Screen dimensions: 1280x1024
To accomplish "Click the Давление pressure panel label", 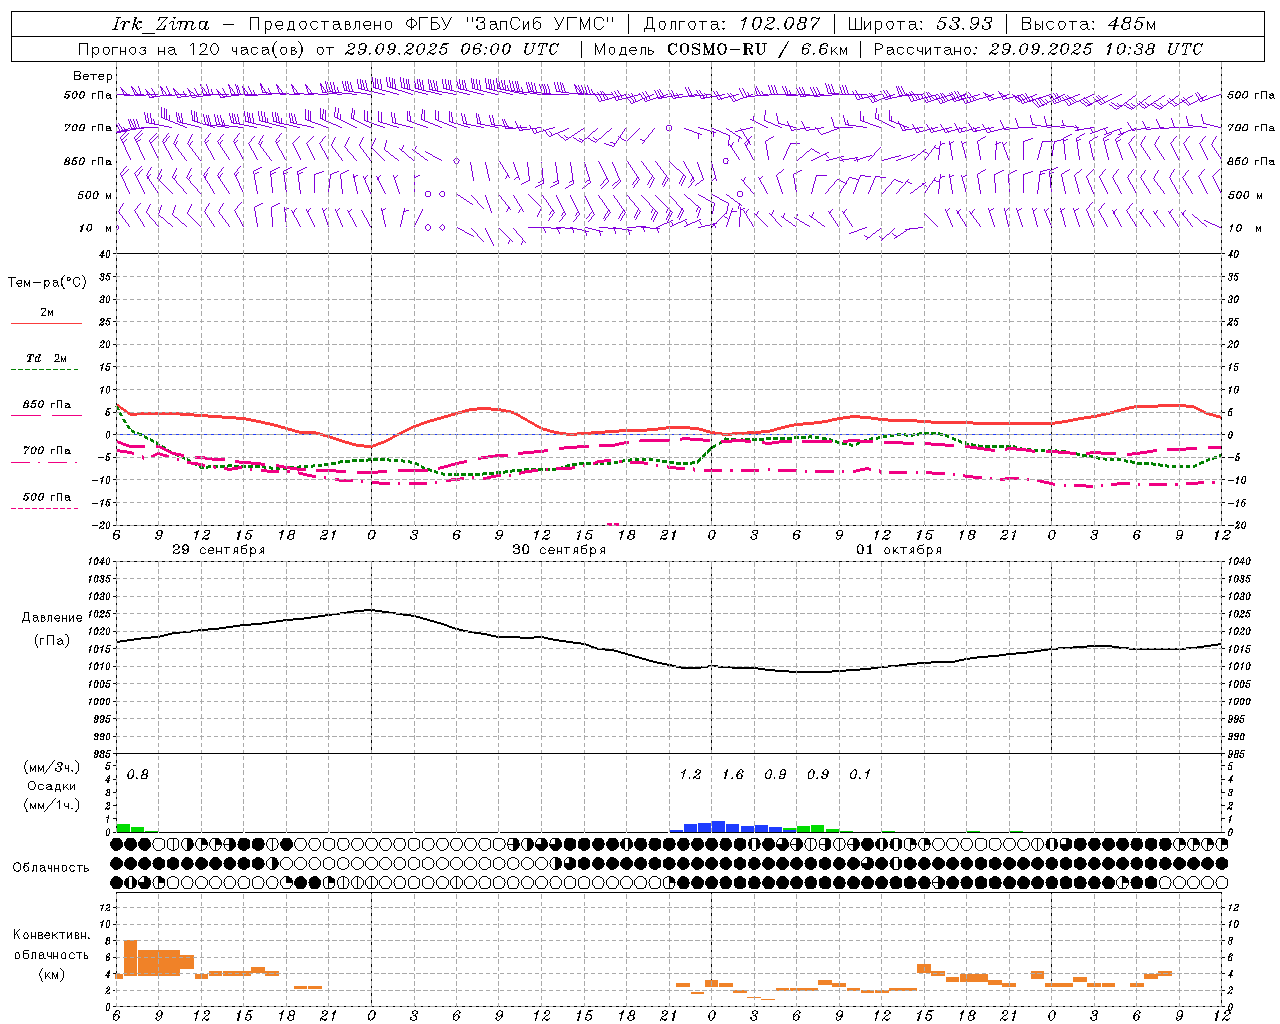I will pyautogui.click(x=52, y=618).
